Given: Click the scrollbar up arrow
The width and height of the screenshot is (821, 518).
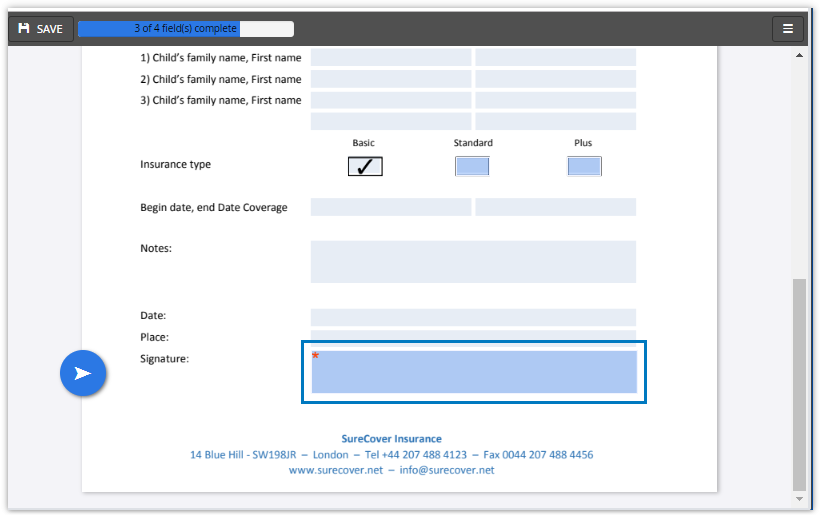Looking at the screenshot, I should [x=798, y=55].
